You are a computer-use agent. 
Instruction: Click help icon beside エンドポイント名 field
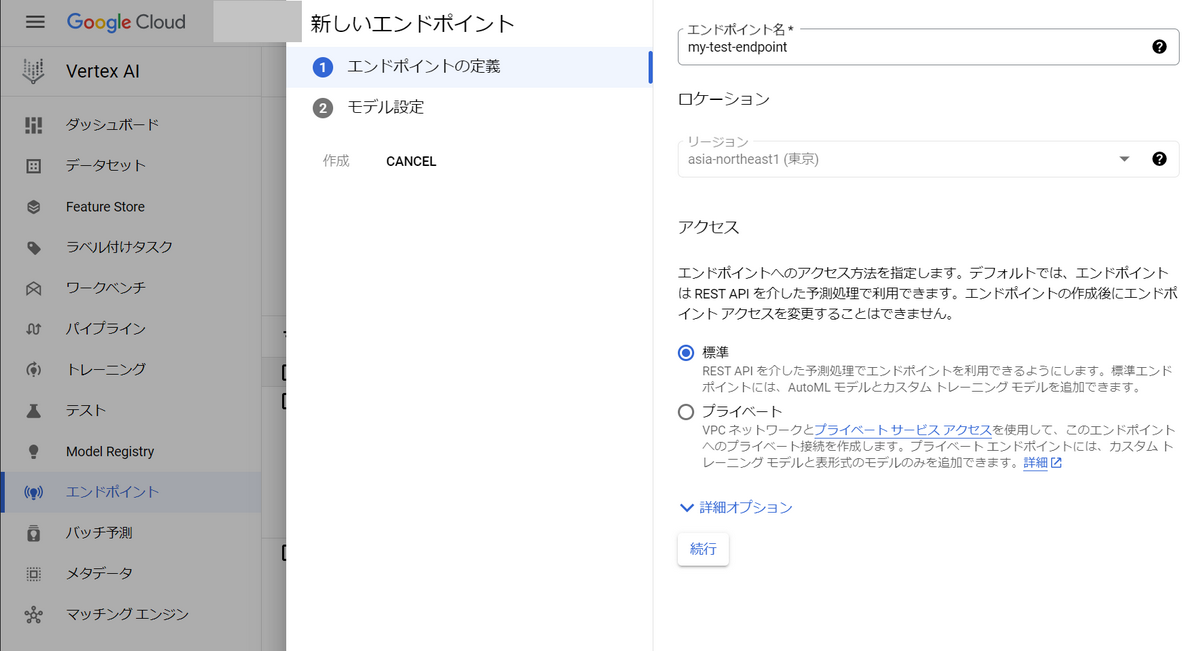[x=1159, y=46]
